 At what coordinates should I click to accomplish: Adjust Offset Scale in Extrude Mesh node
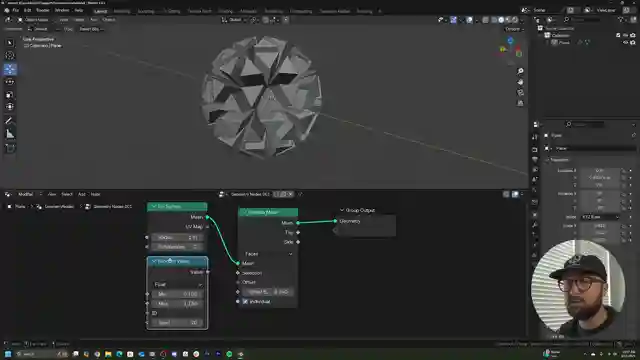click(268, 292)
